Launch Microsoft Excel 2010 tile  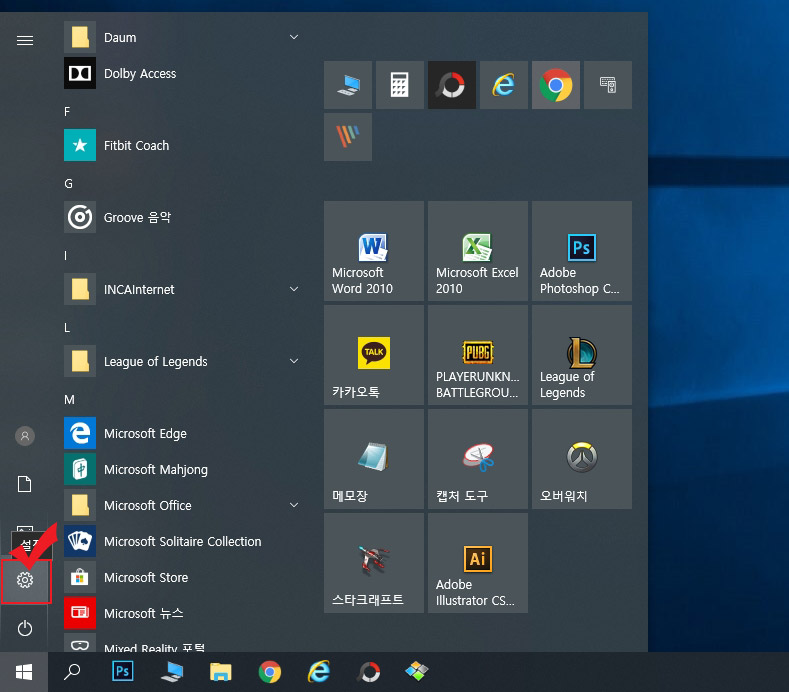pos(478,251)
